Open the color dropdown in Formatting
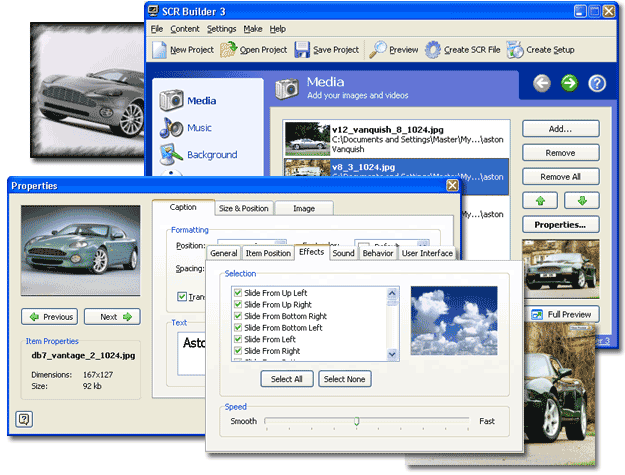Viewport: 625px width, 475px height. point(423,243)
